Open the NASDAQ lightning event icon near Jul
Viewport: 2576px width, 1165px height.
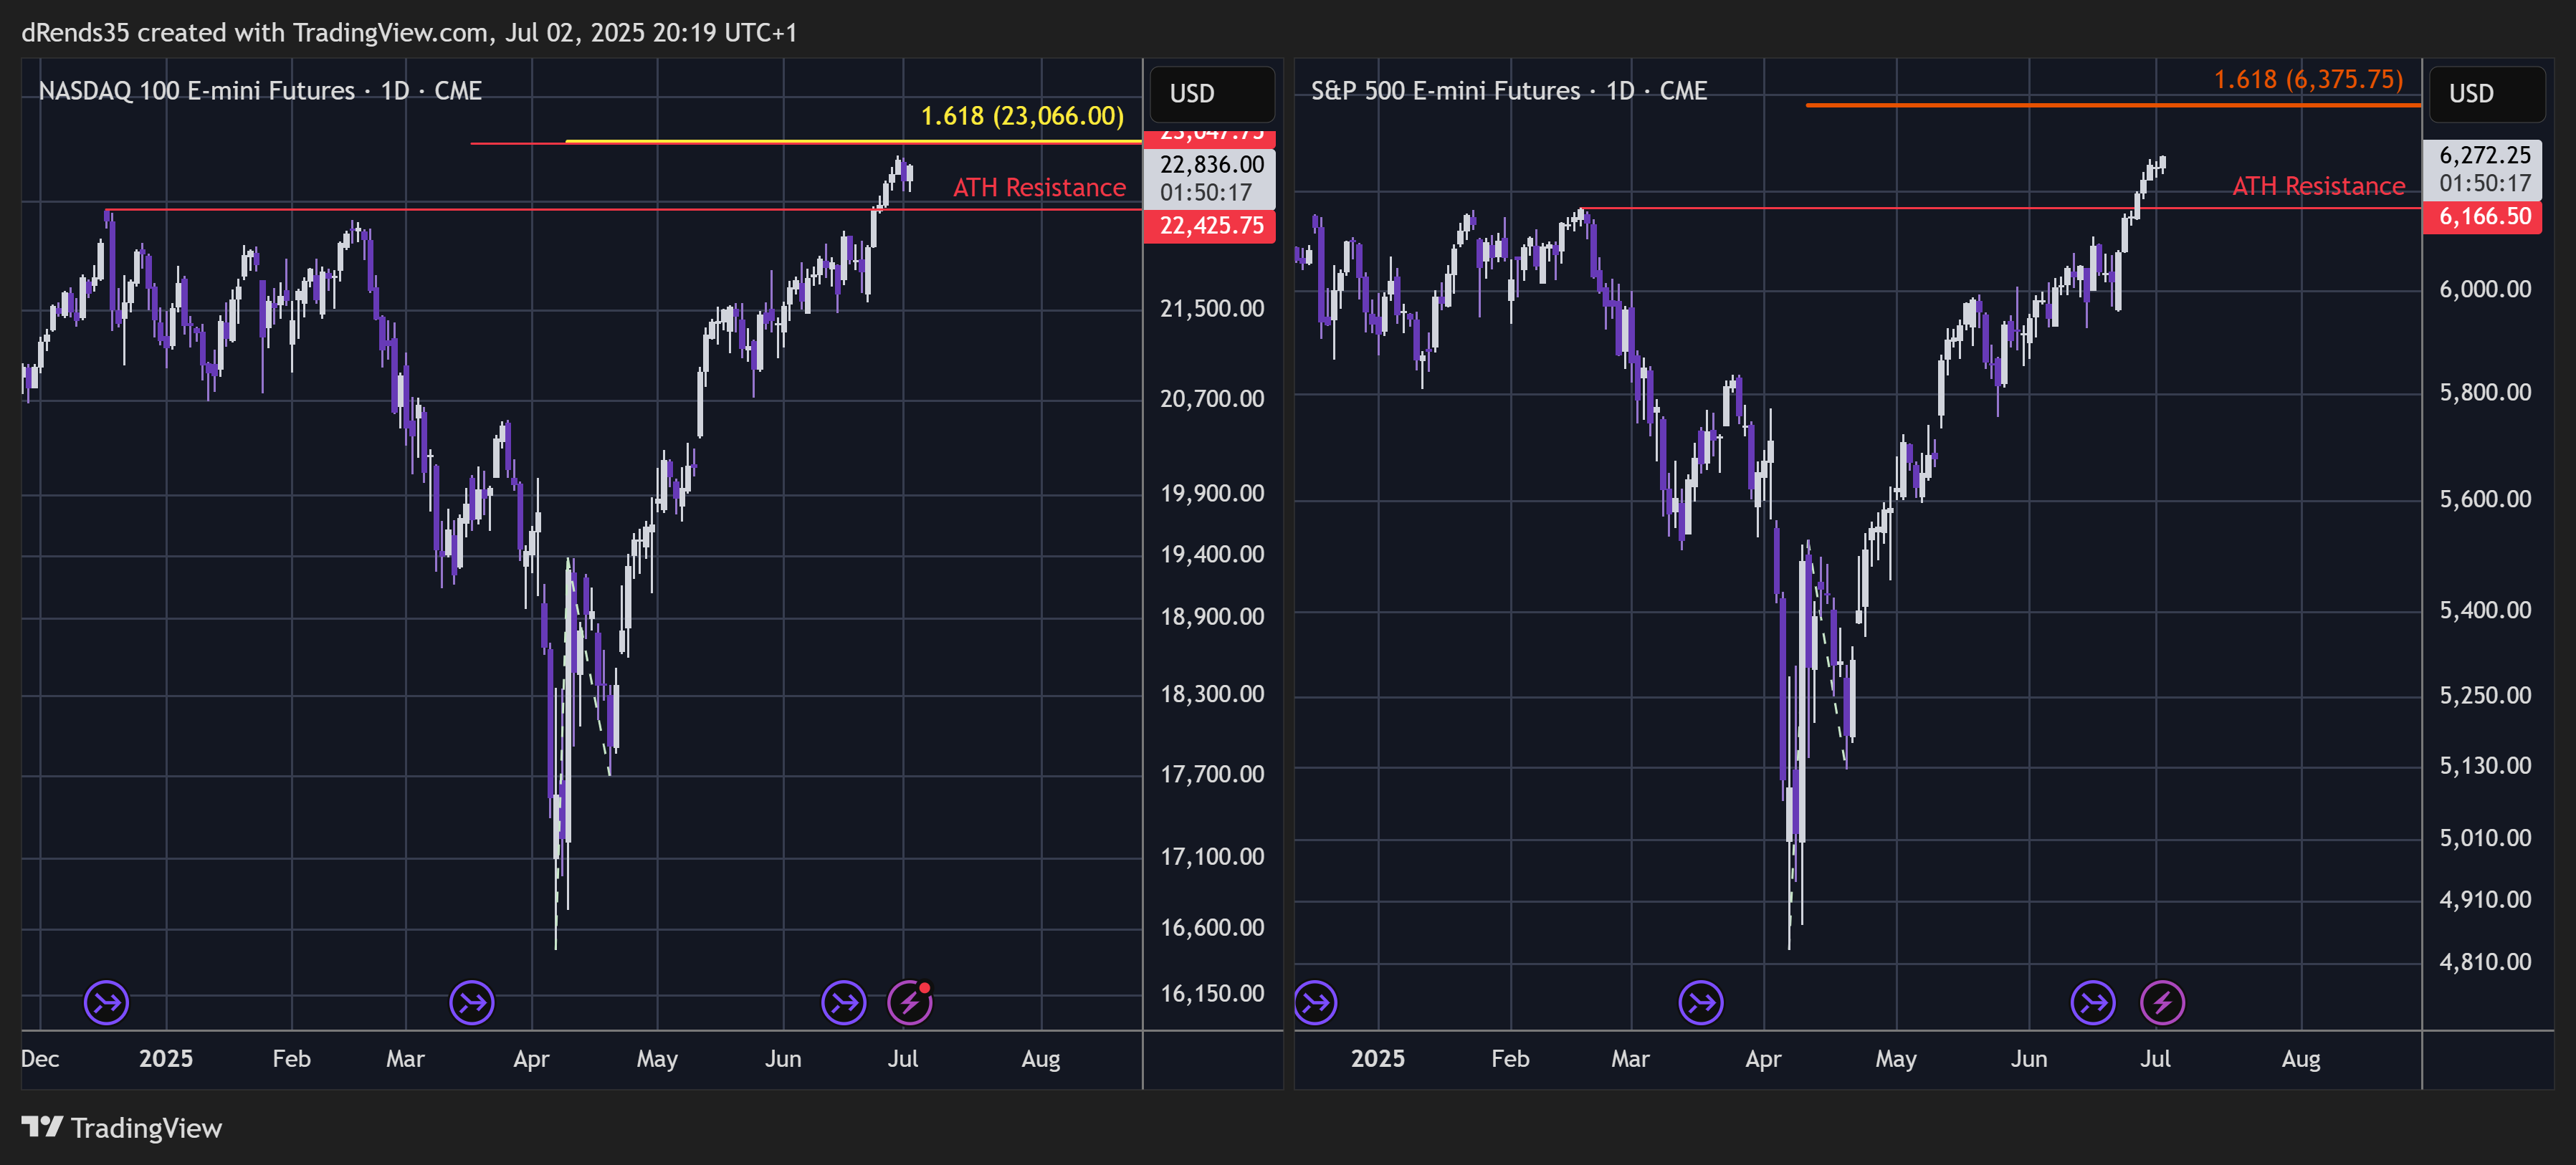click(x=910, y=1002)
